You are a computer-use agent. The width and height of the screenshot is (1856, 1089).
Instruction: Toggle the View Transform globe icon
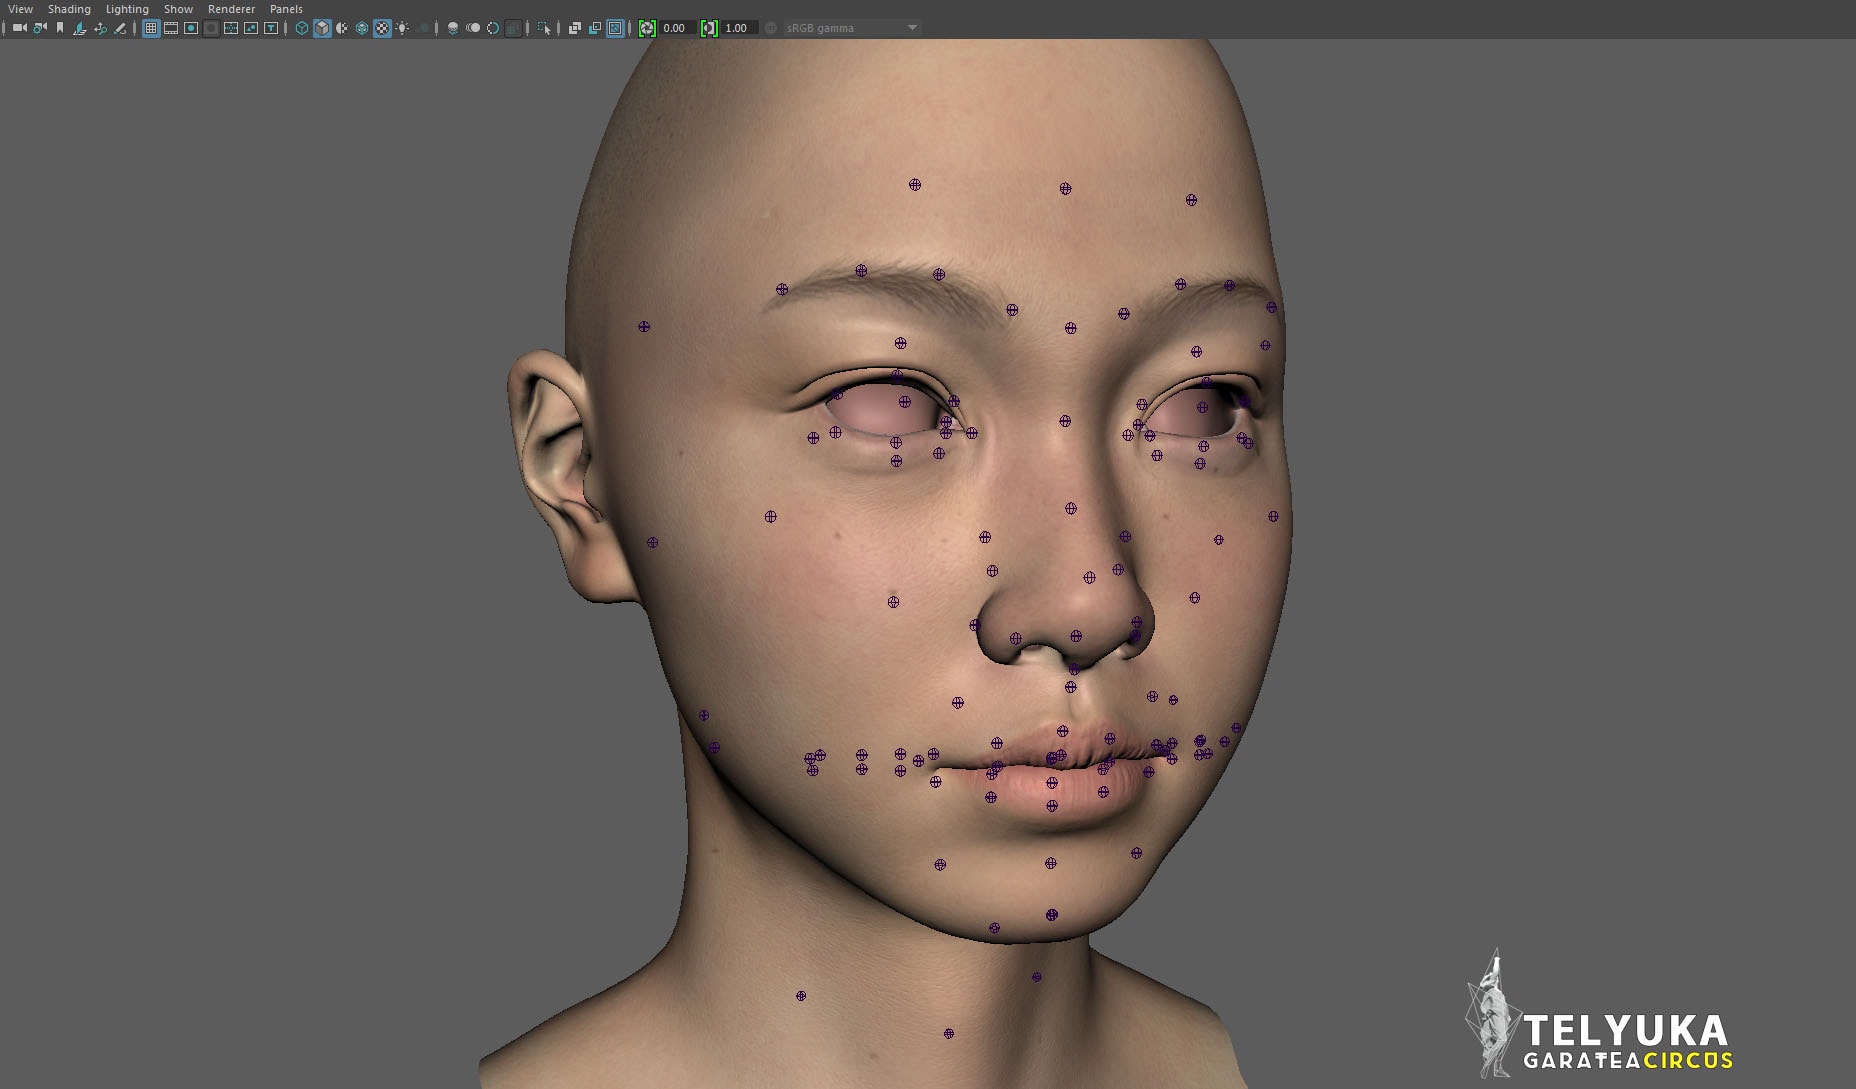click(x=771, y=28)
